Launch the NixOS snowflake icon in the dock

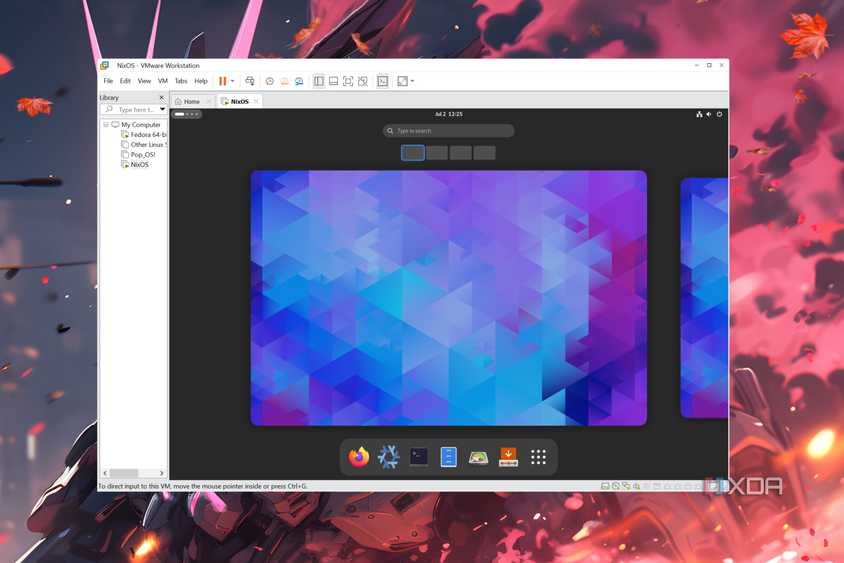(x=389, y=457)
